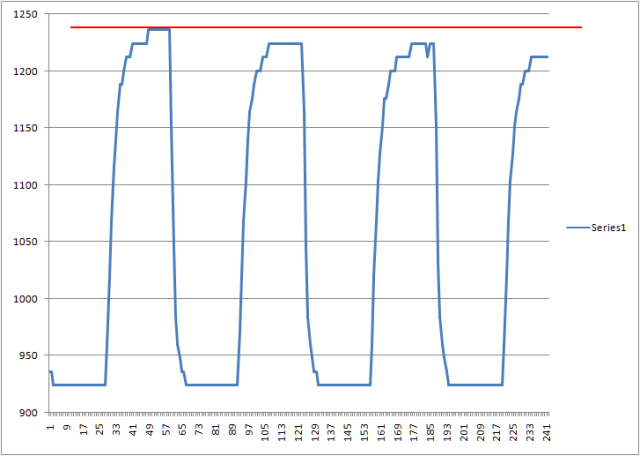Click the Series1 legend label
This screenshot has height=456, width=640.
(606, 228)
